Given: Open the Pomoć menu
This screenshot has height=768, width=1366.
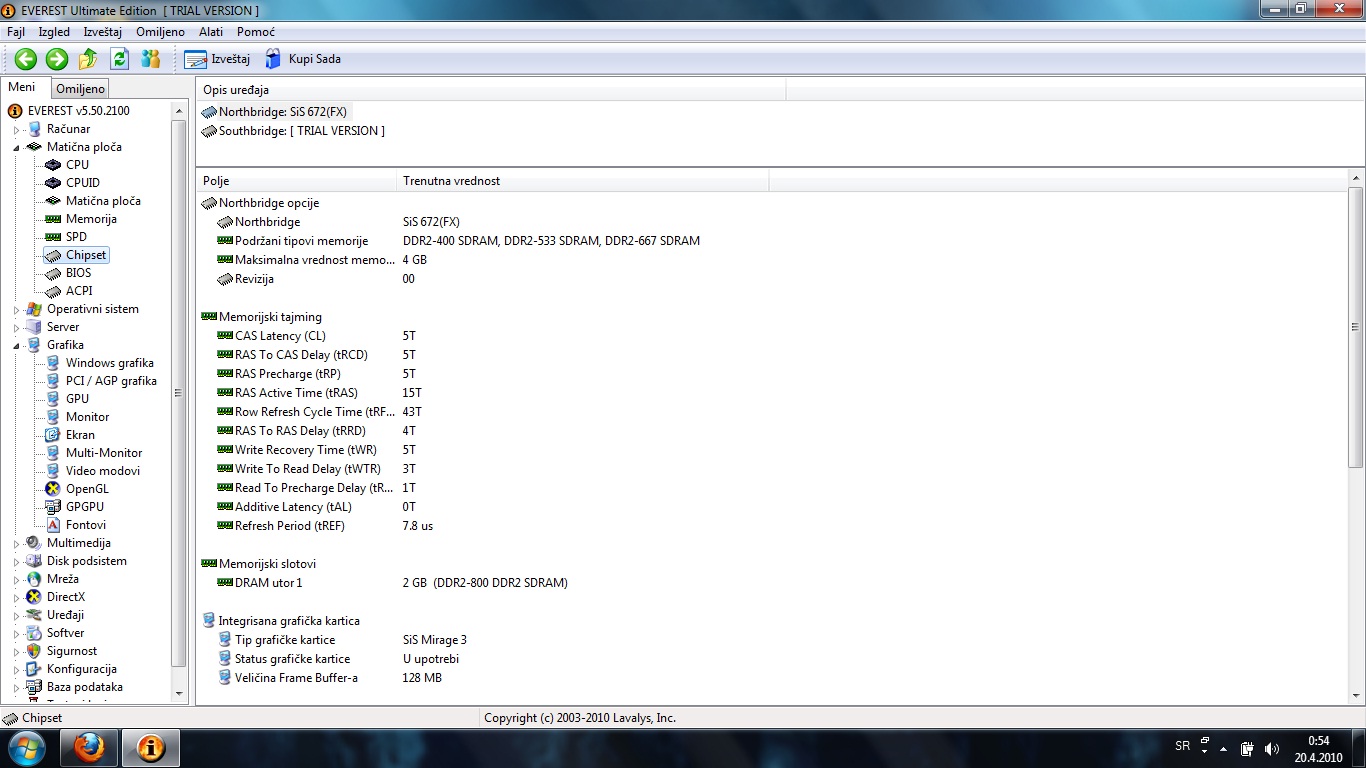Looking at the screenshot, I should [256, 32].
